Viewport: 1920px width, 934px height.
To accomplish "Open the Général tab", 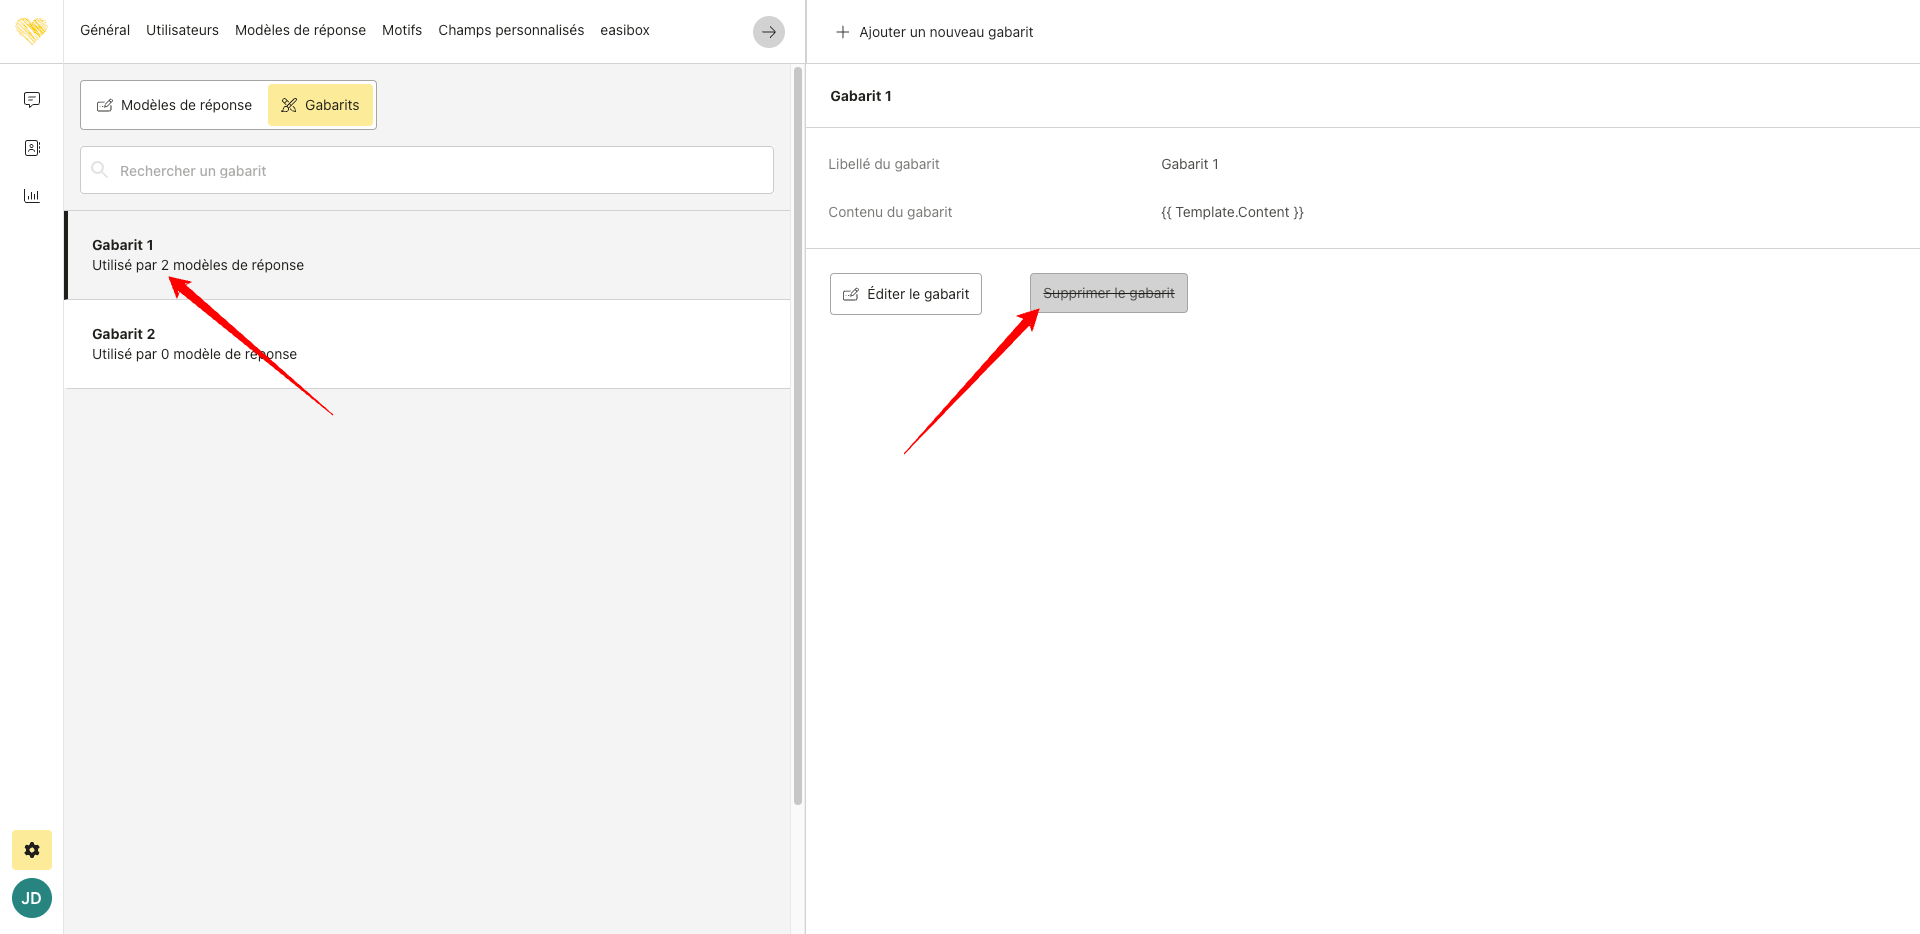I will 105,30.
